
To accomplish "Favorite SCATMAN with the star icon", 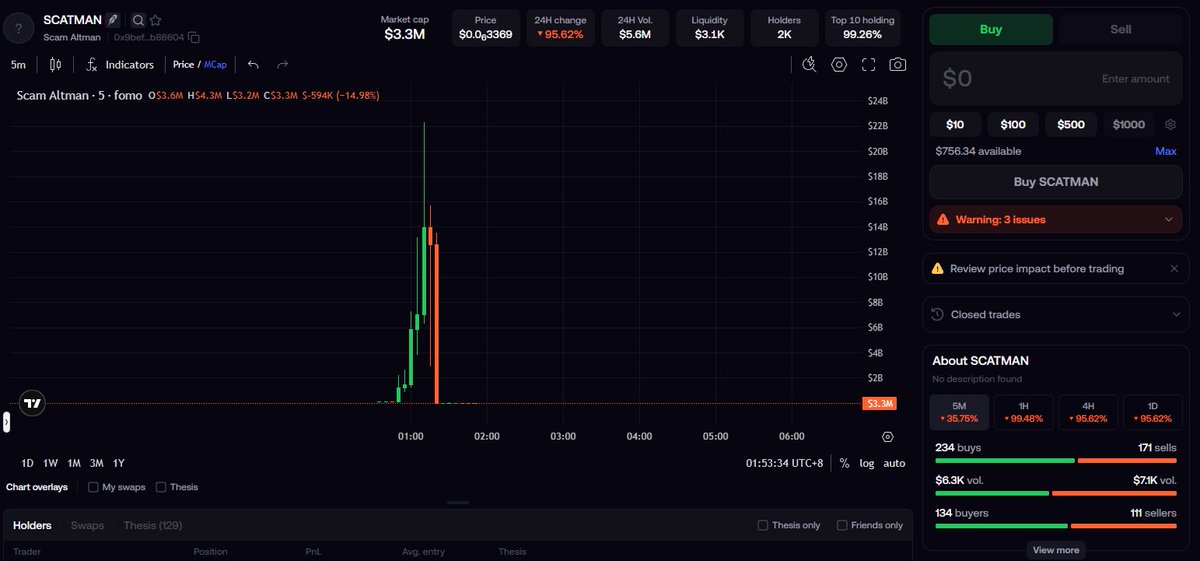I will (156, 20).
